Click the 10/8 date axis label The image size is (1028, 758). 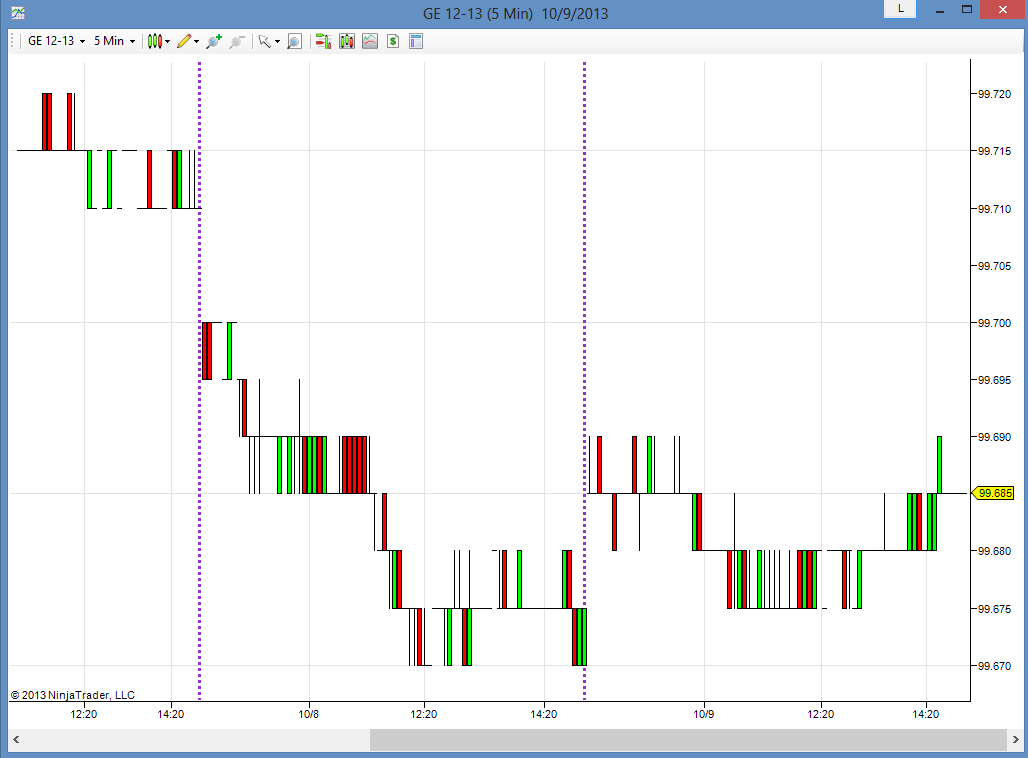pyautogui.click(x=309, y=713)
